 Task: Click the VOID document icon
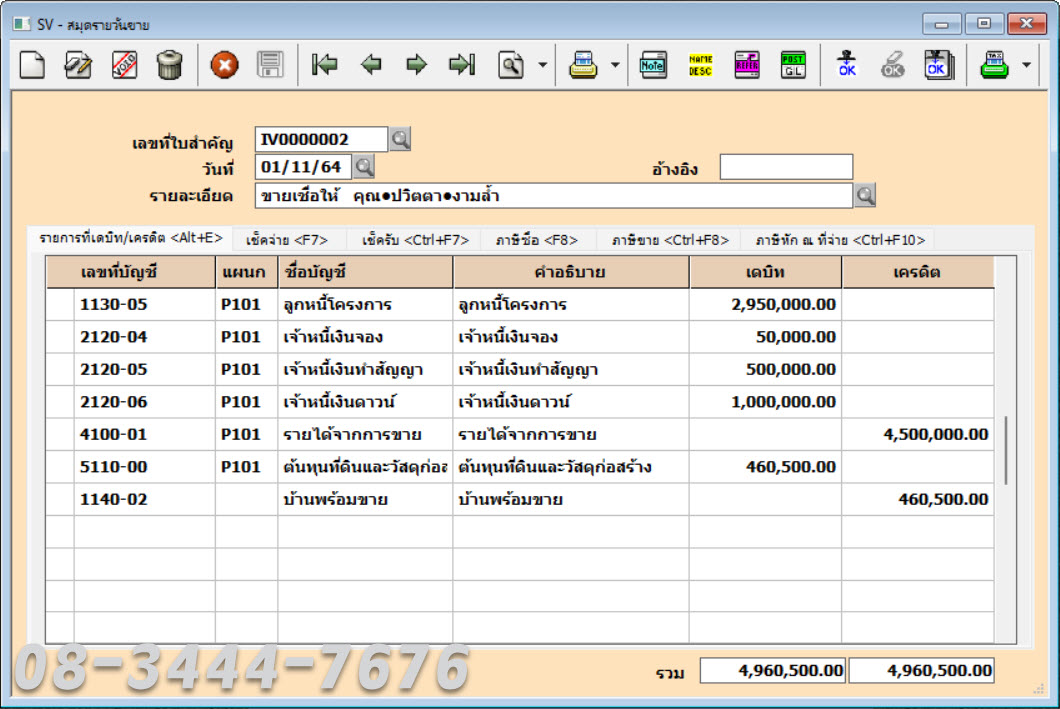(124, 65)
